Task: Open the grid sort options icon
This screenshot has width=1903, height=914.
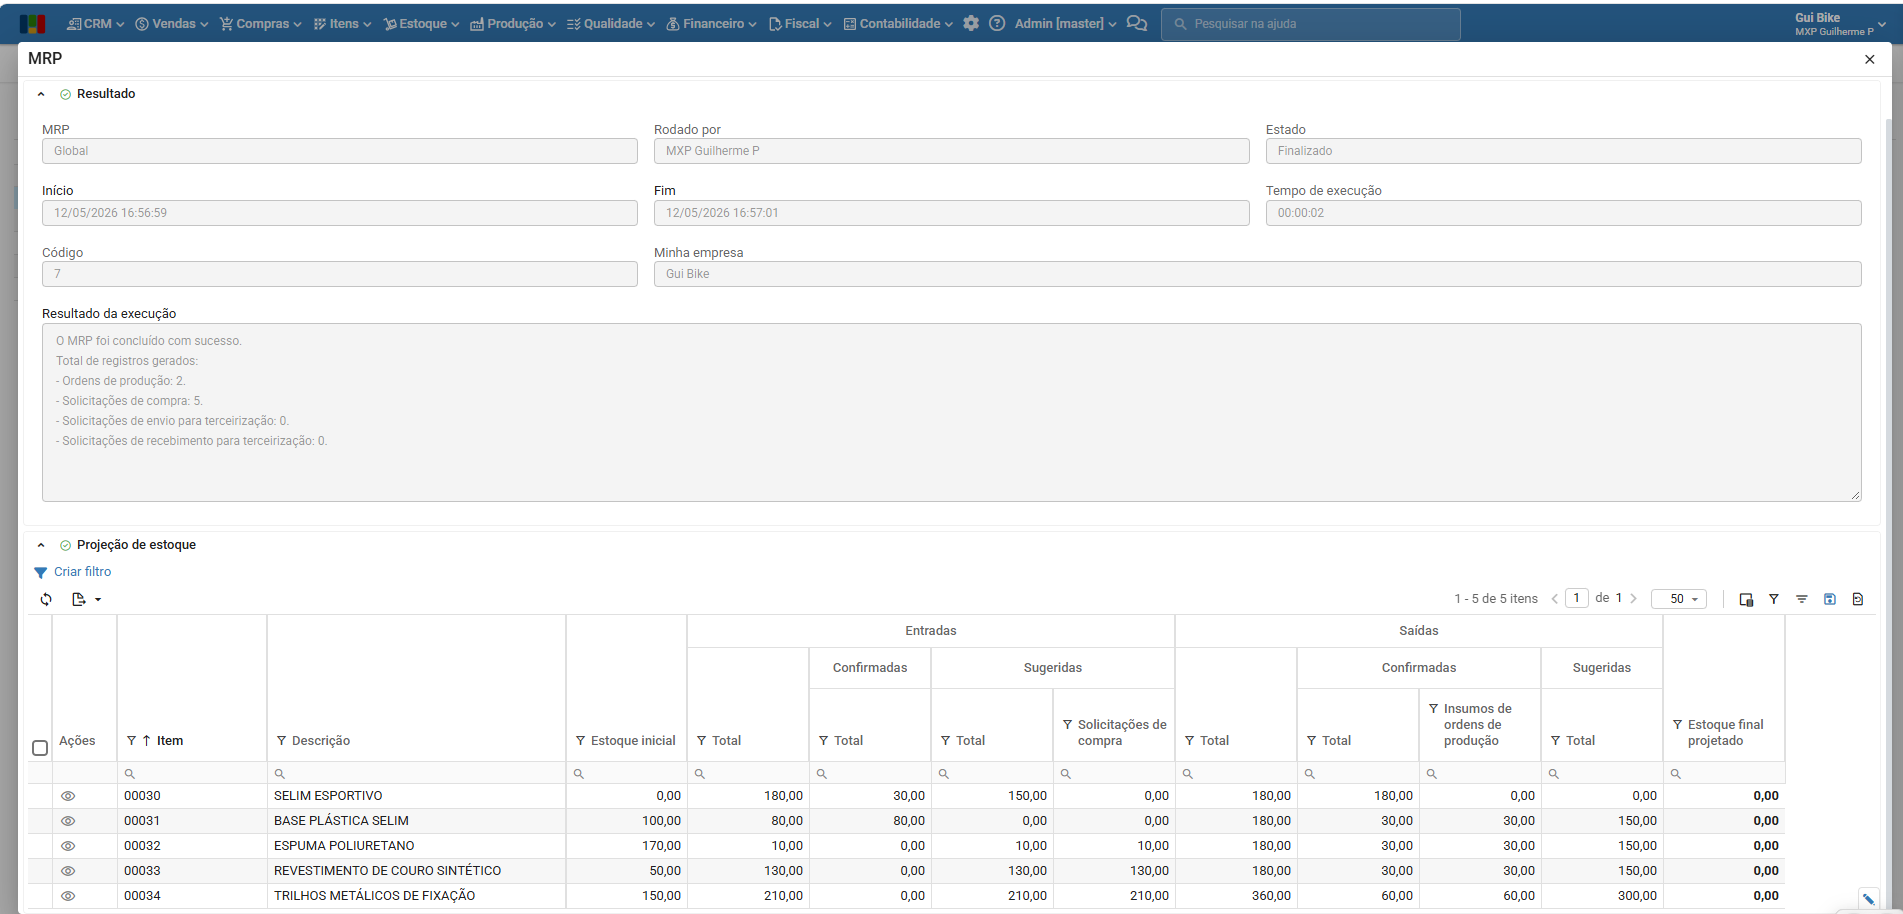Action: pos(1802,599)
